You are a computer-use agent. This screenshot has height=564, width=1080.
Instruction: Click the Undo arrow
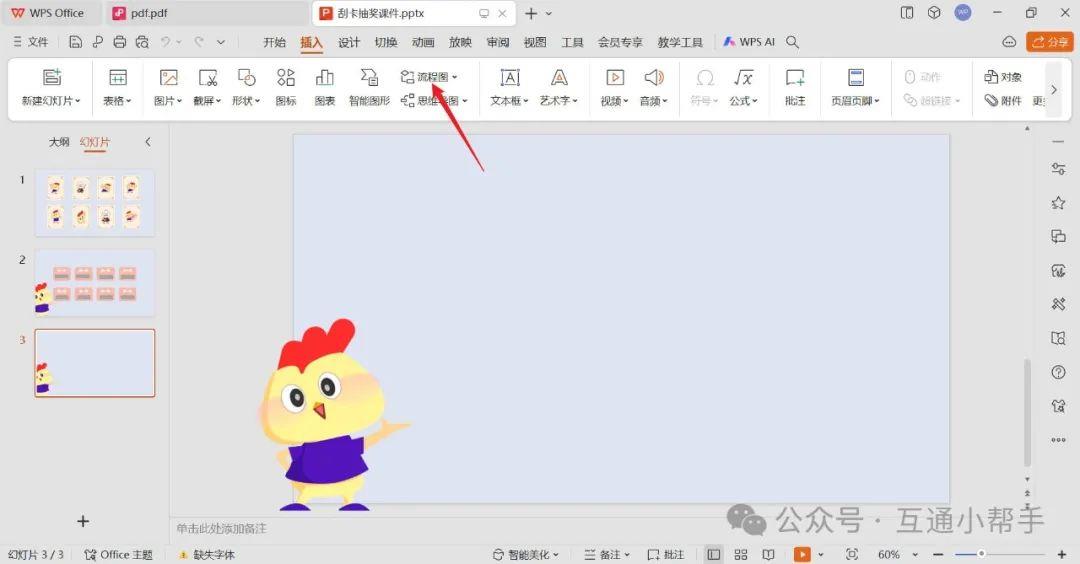pos(165,42)
